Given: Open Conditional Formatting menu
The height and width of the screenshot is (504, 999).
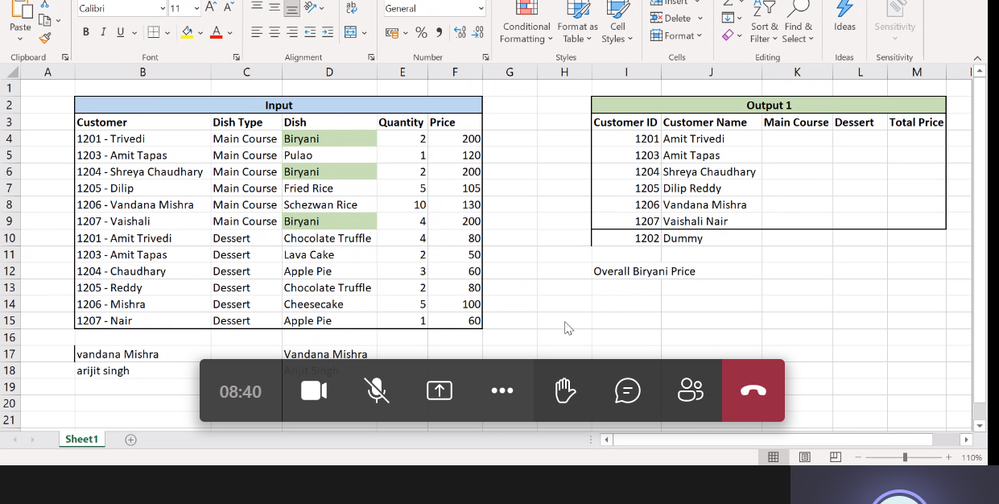Looking at the screenshot, I should pyautogui.click(x=525, y=22).
